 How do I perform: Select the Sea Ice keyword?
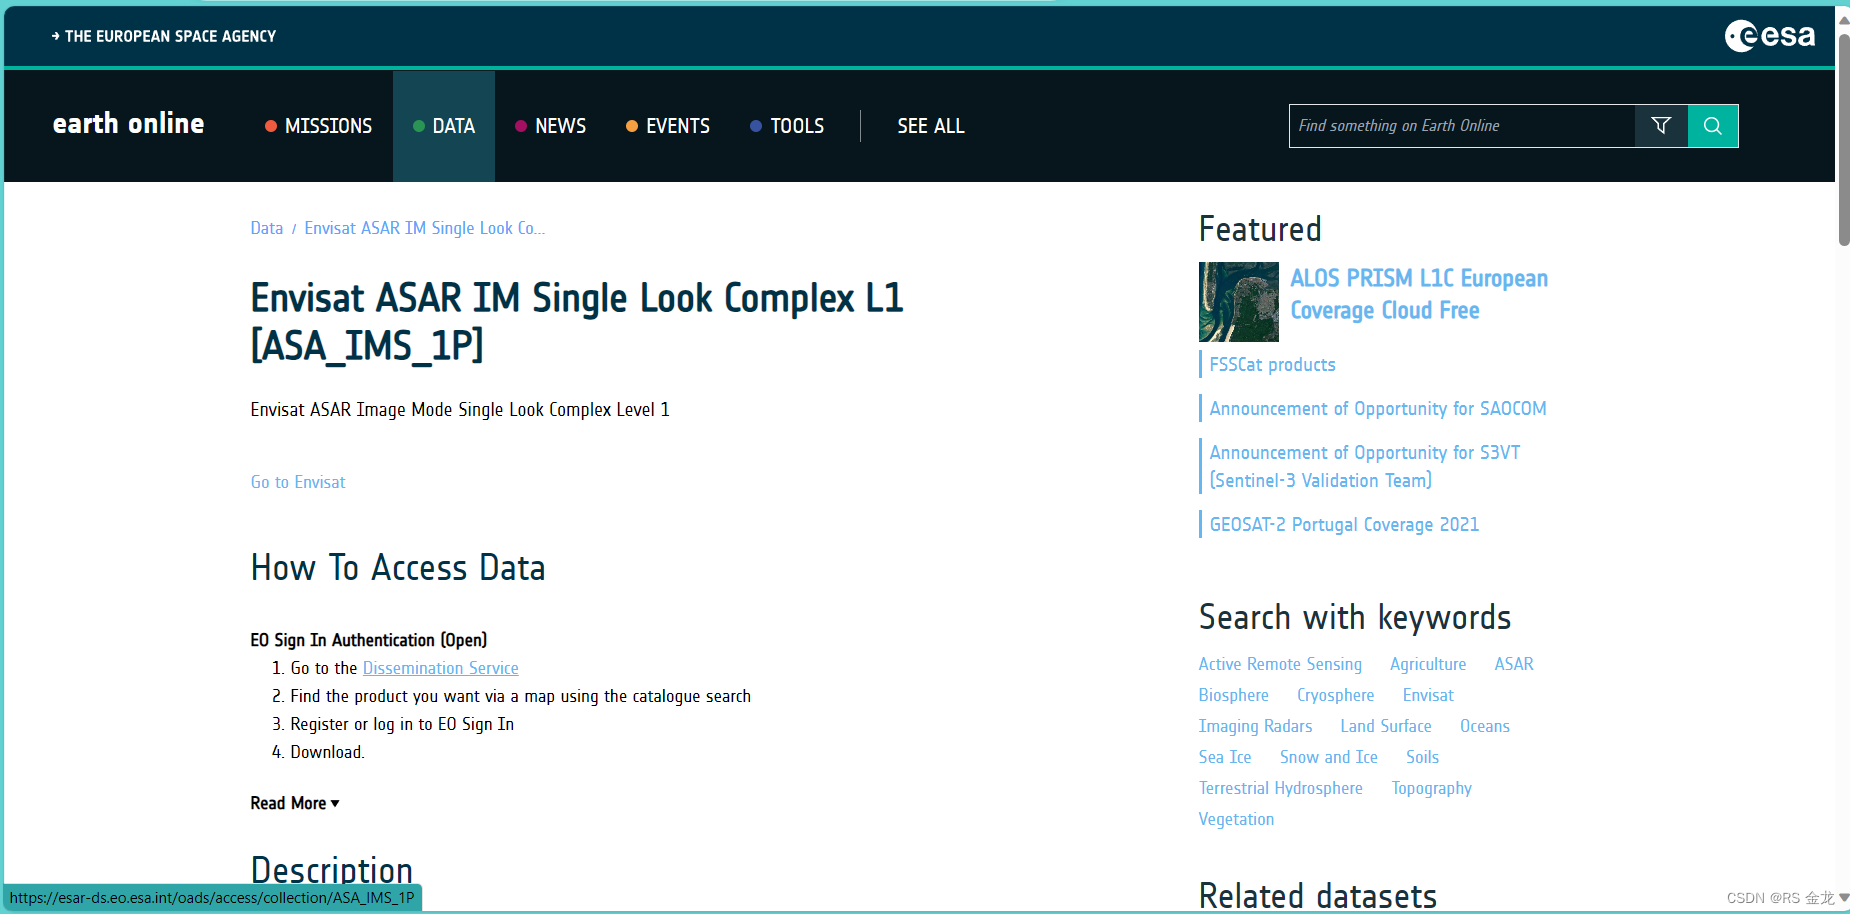(1225, 757)
